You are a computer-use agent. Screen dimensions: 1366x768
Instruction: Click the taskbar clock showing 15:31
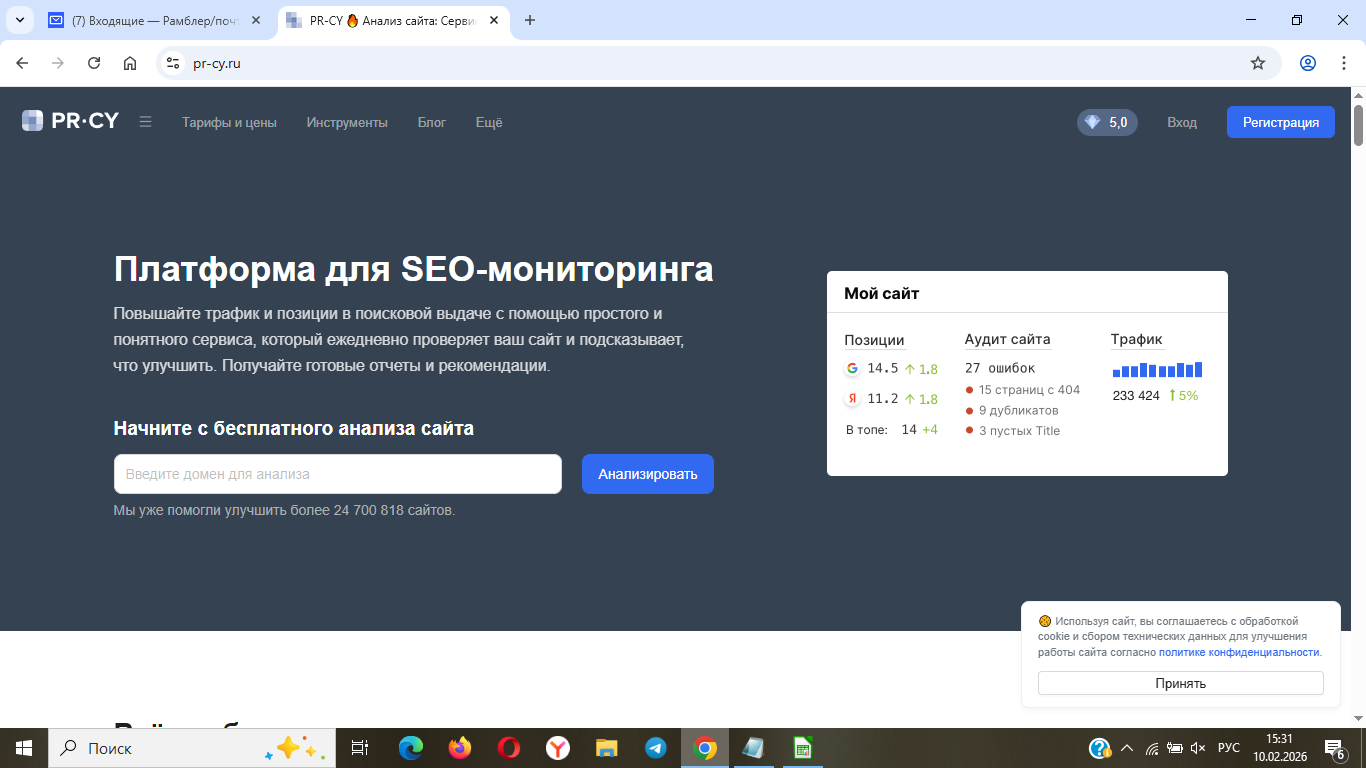(x=1279, y=748)
